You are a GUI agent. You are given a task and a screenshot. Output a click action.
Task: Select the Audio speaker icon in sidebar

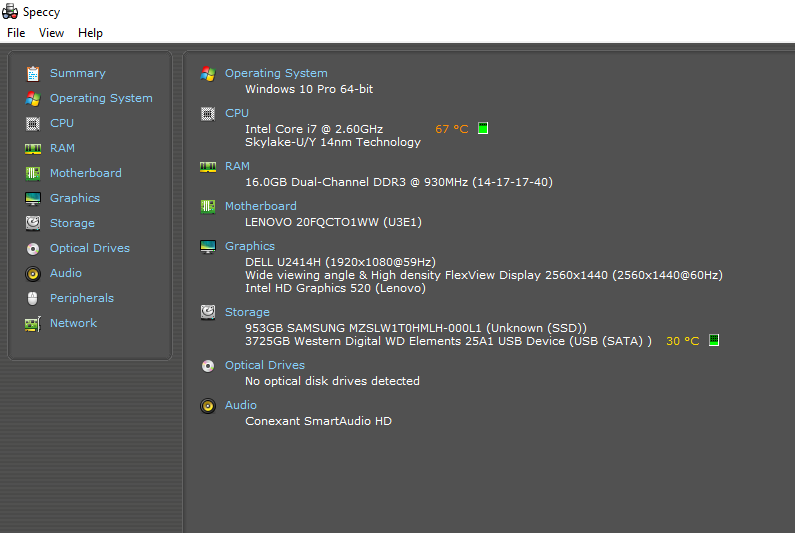click(33, 274)
